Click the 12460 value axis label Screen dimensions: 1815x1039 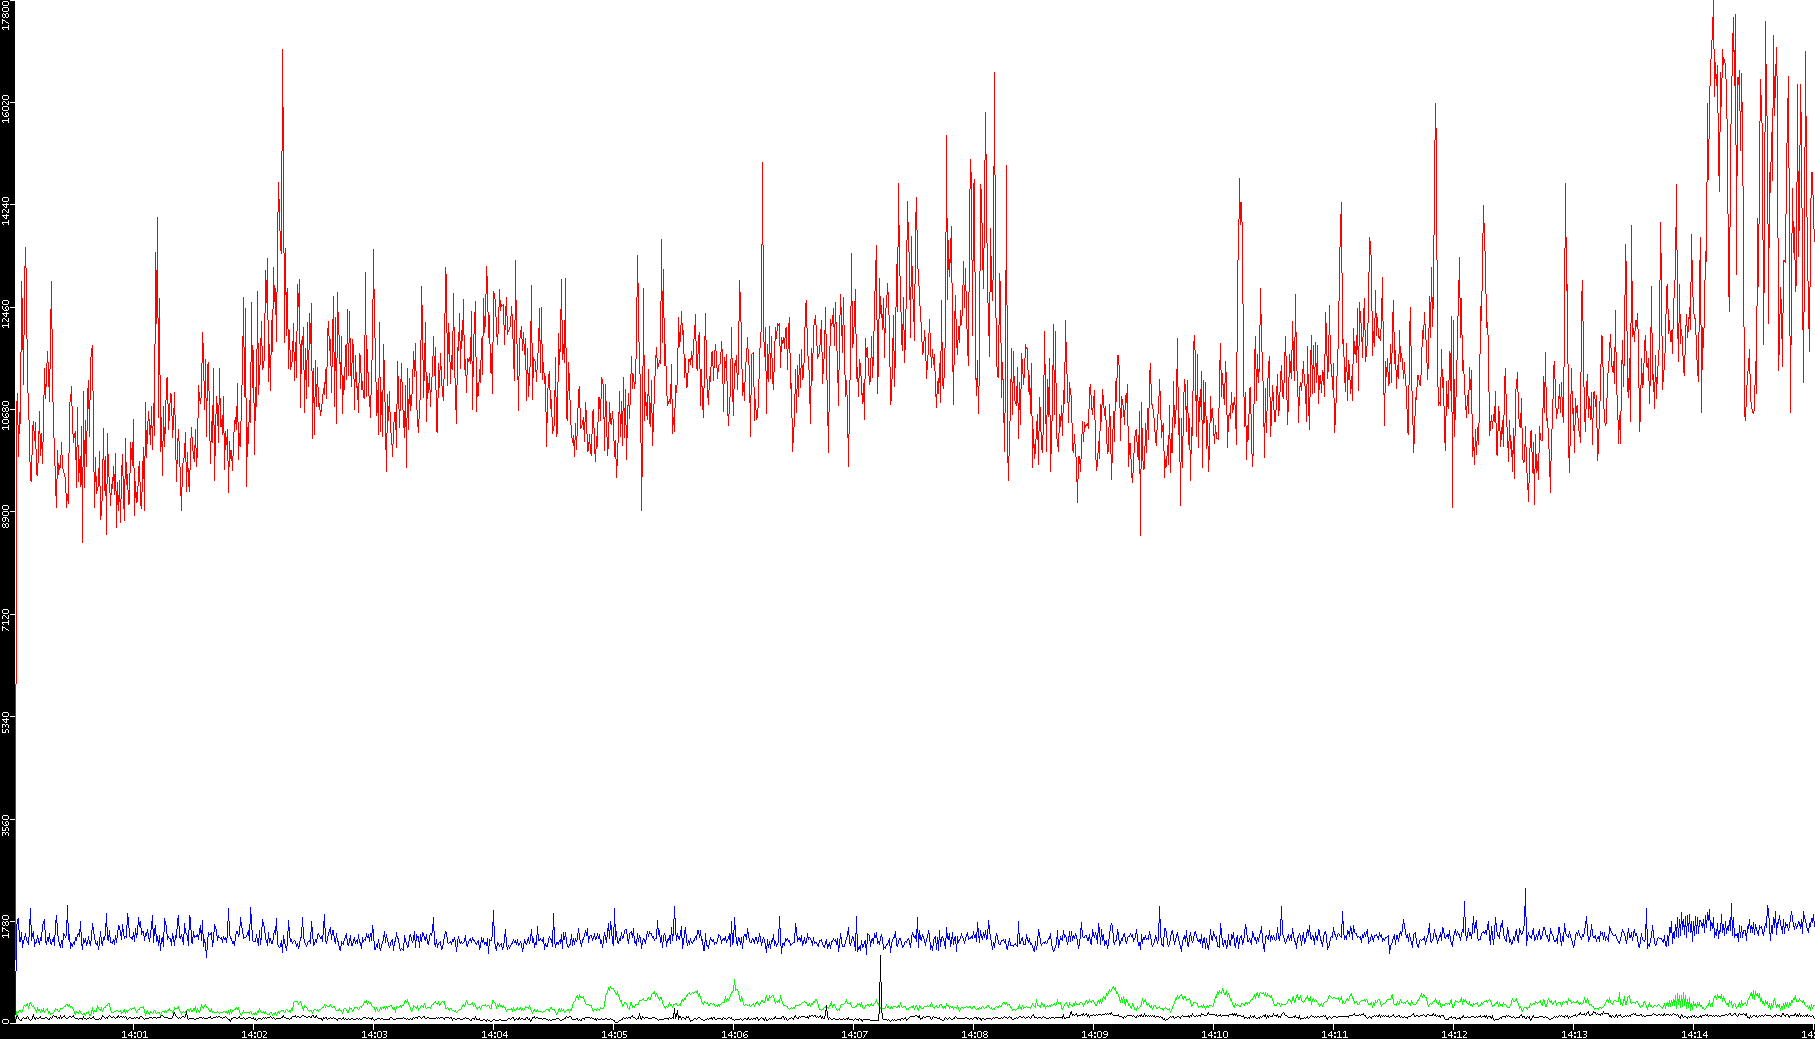[6, 313]
